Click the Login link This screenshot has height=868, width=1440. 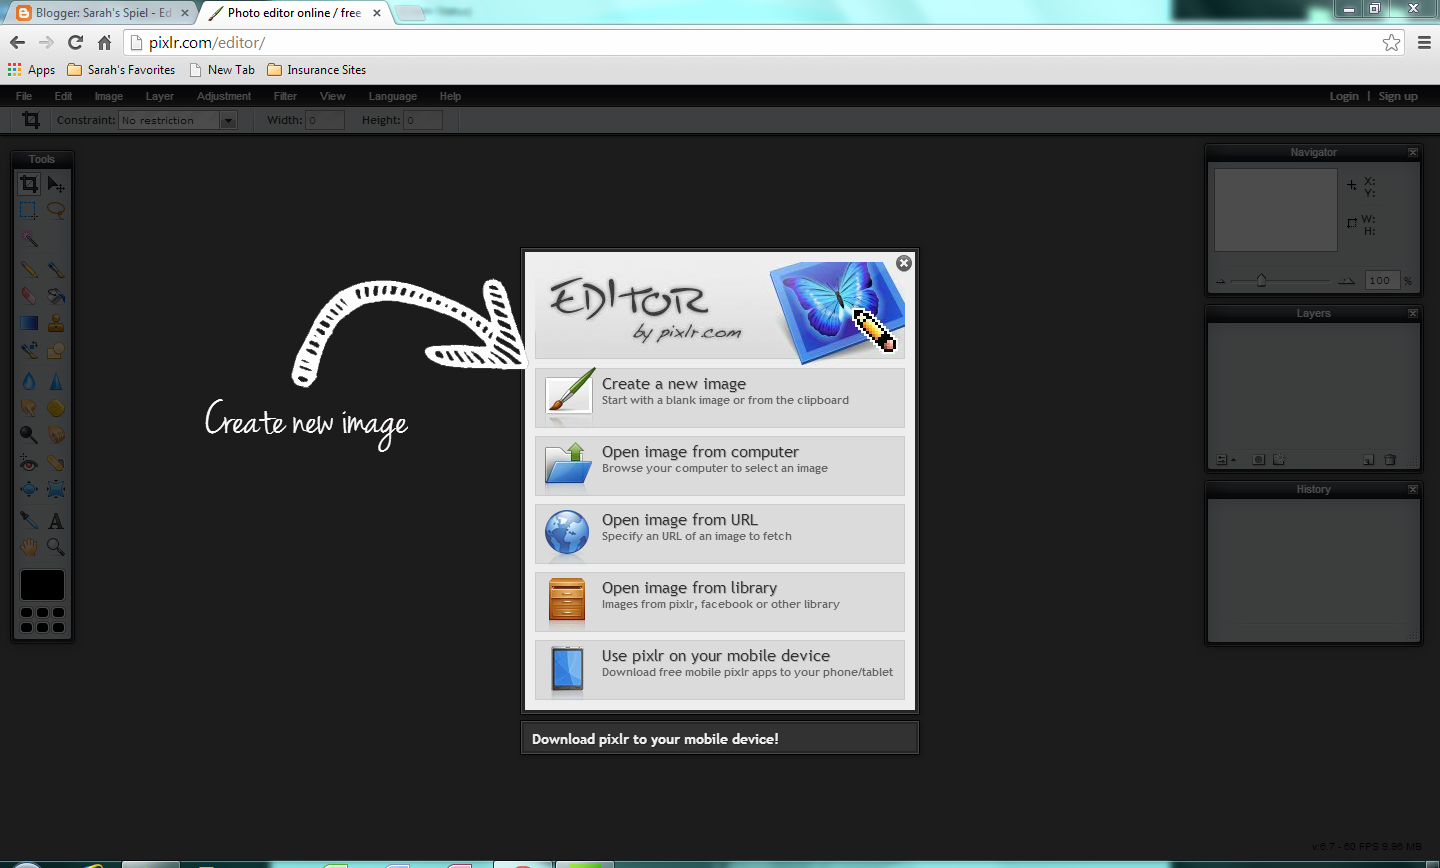click(1344, 96)
